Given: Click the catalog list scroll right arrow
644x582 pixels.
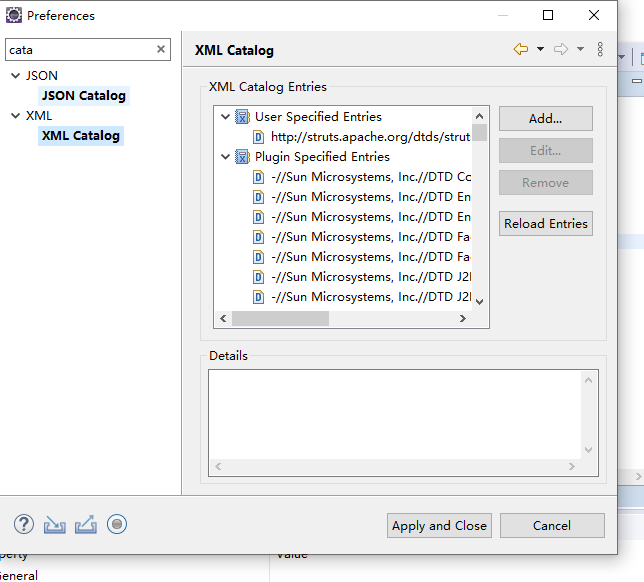Looking at the screenshot, I should (x=463, y=318).
